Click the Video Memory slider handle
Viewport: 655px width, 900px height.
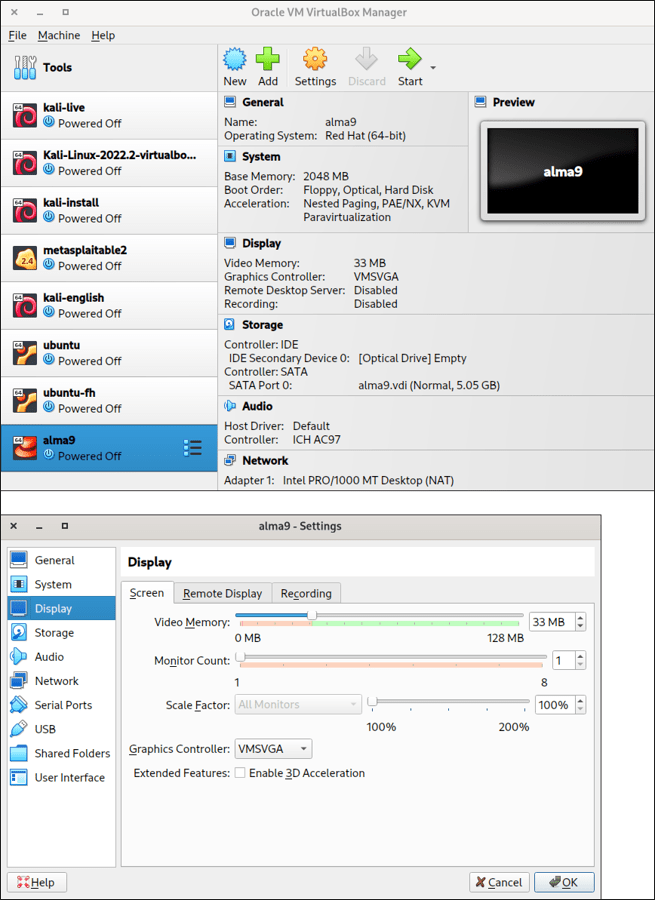tap(312, 615)
